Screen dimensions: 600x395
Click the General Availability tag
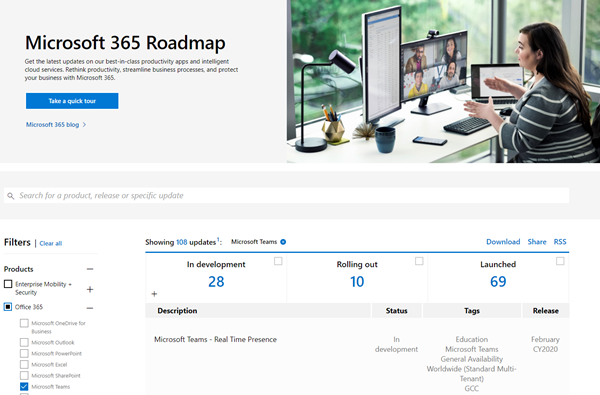coord(472,359)
